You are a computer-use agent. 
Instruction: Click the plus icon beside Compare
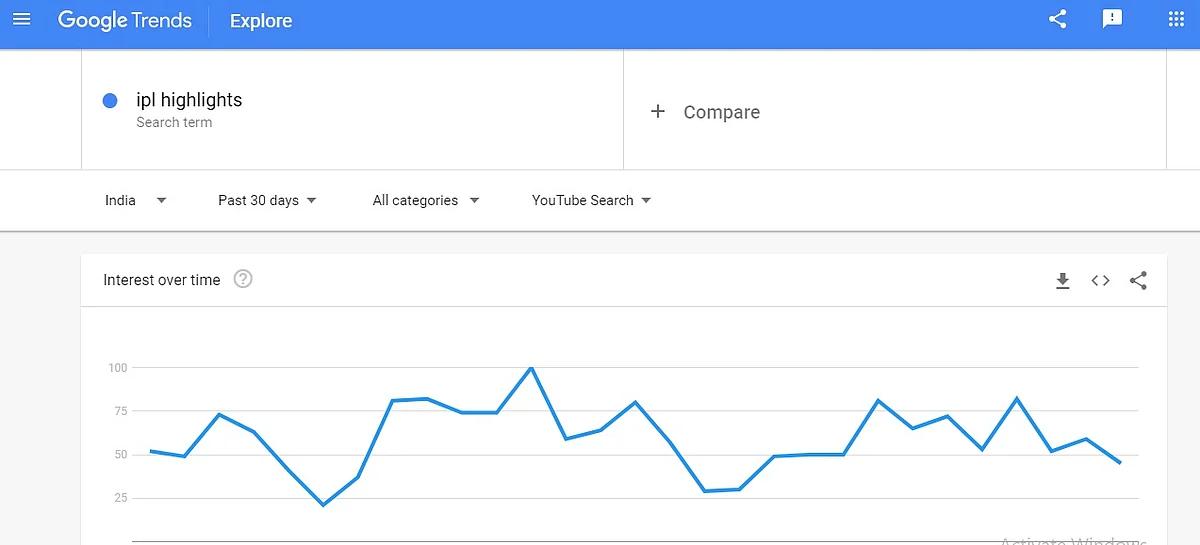pyautogui.click(x=657, y=112)
